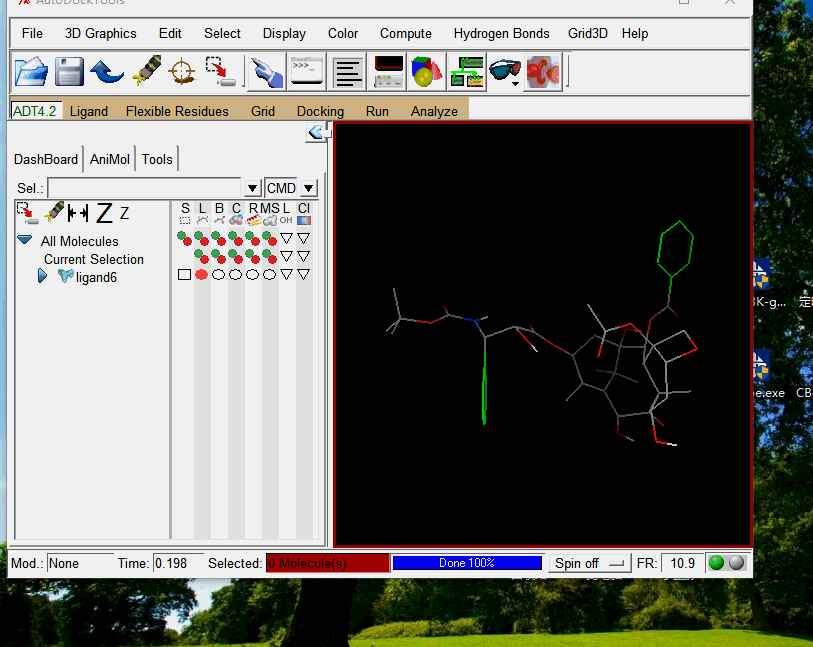Collapse the All Molecules tree node

tap(24, 241)
